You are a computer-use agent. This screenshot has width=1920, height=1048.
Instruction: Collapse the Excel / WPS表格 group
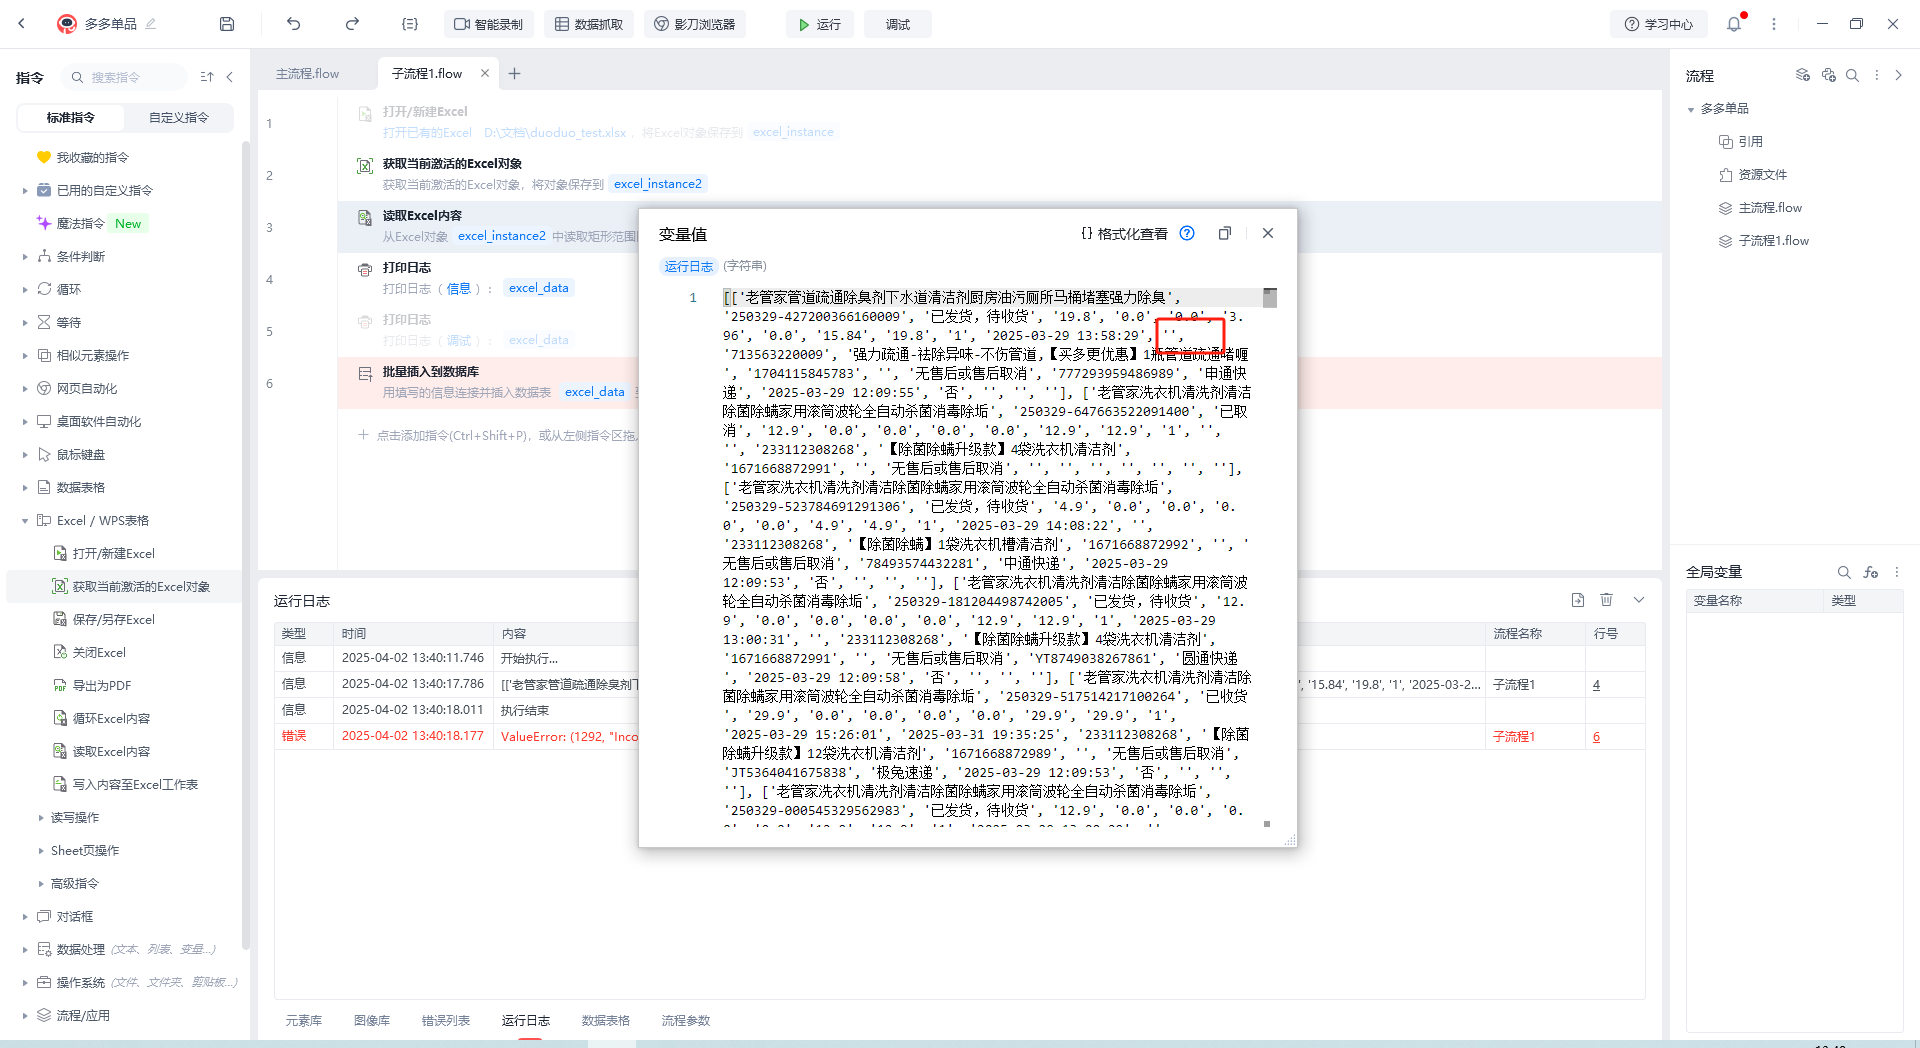25,521
